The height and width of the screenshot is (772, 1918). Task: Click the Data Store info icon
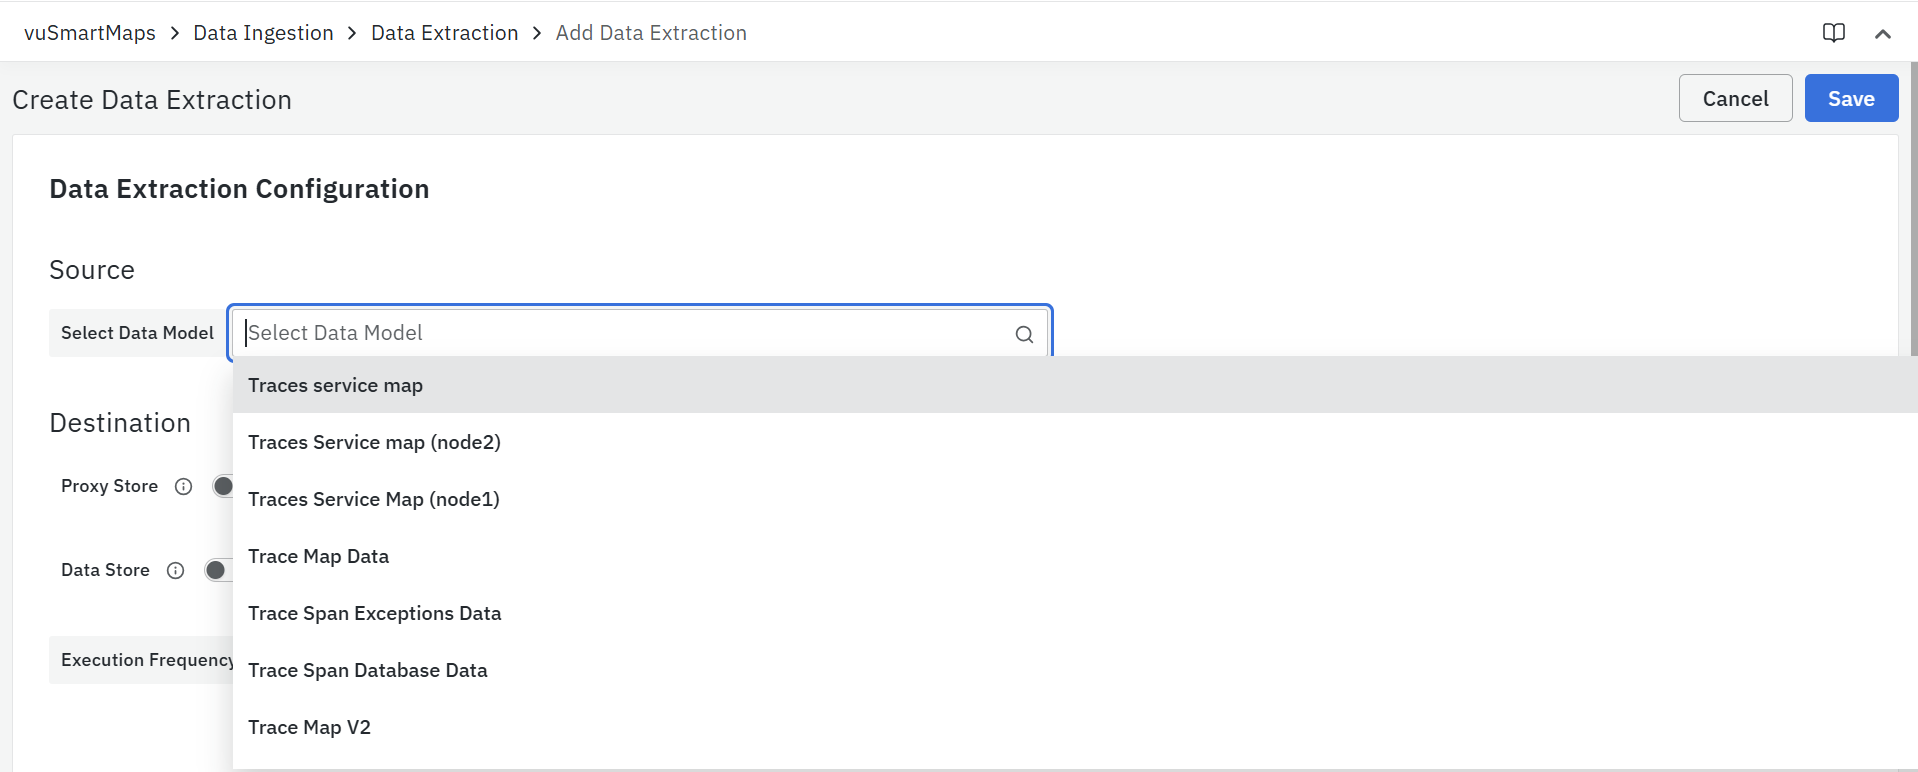[x=176, y=571]
